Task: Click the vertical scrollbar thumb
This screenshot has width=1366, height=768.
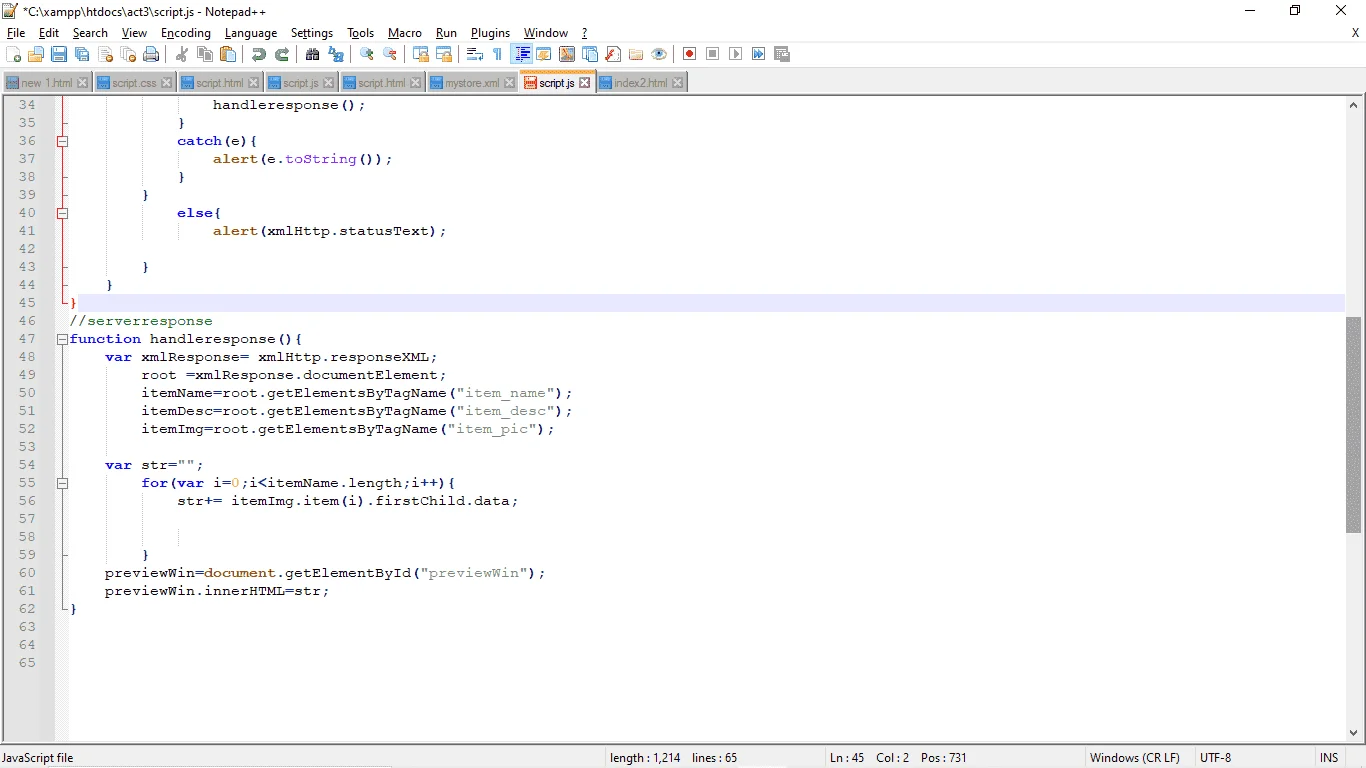Action: pyautogui.click(x=1354, y=425)
